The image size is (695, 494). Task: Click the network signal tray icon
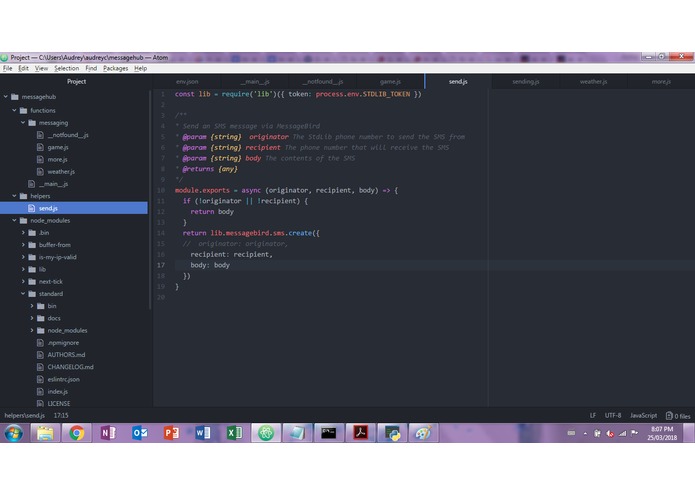622,433
